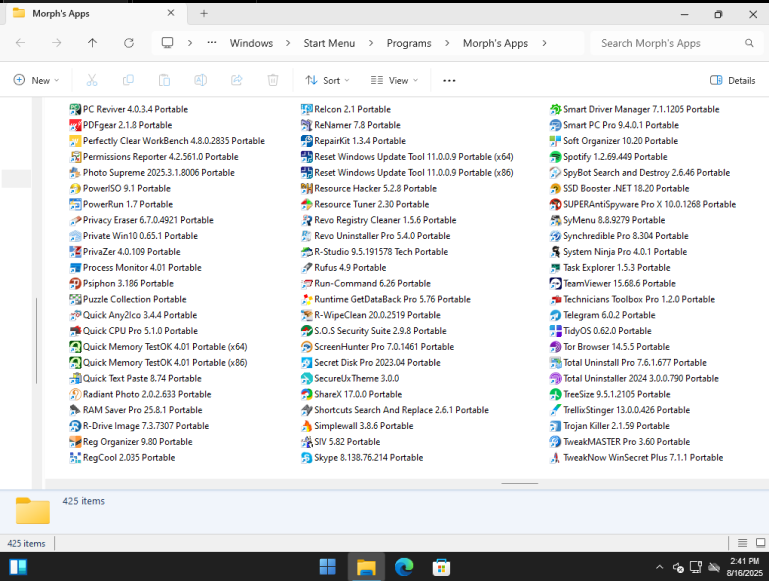Select the Resource Hacker 5.2.8 Portable icon

click(307, 188)
